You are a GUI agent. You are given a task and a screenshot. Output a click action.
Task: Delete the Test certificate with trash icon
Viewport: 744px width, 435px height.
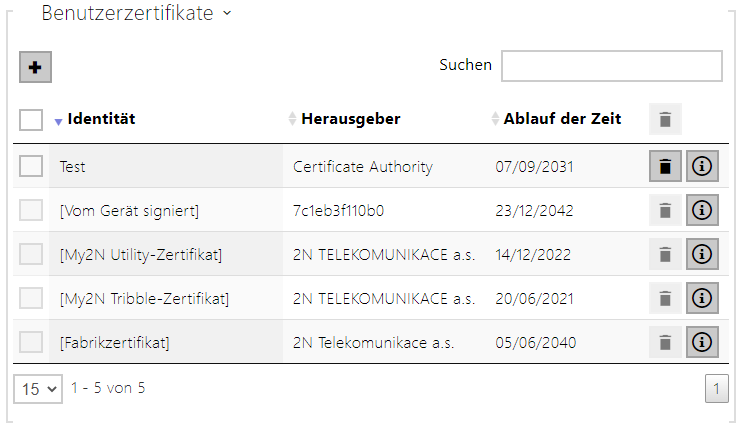pos(665,166)
